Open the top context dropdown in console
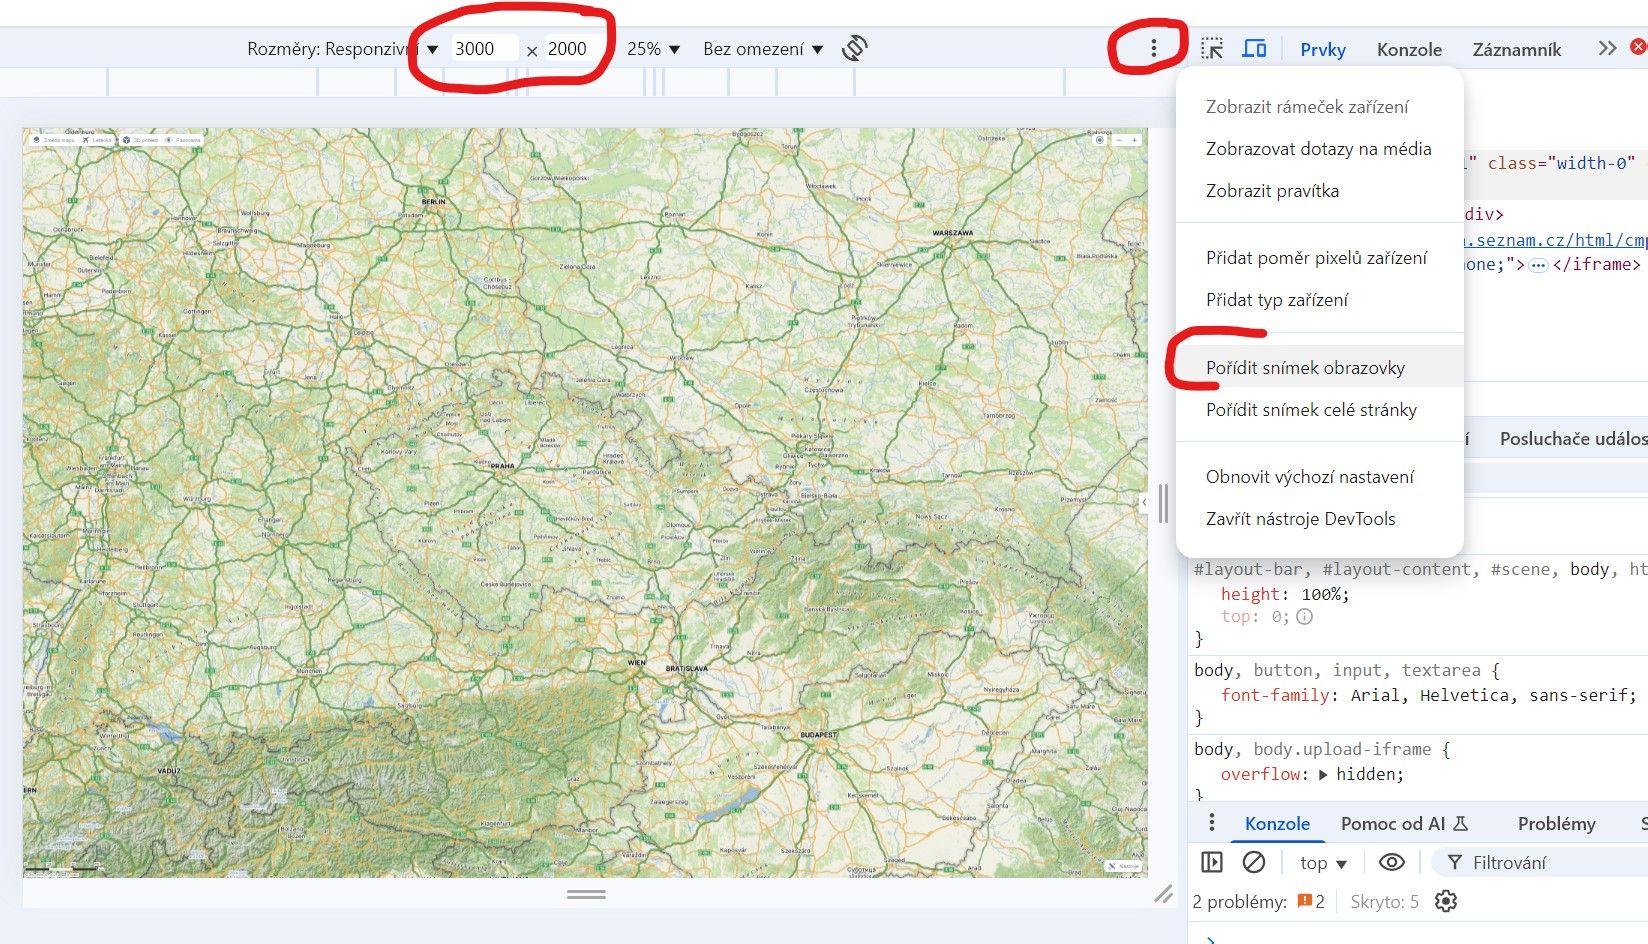This screenshot has height=944, width=1648. (1323, 863)
